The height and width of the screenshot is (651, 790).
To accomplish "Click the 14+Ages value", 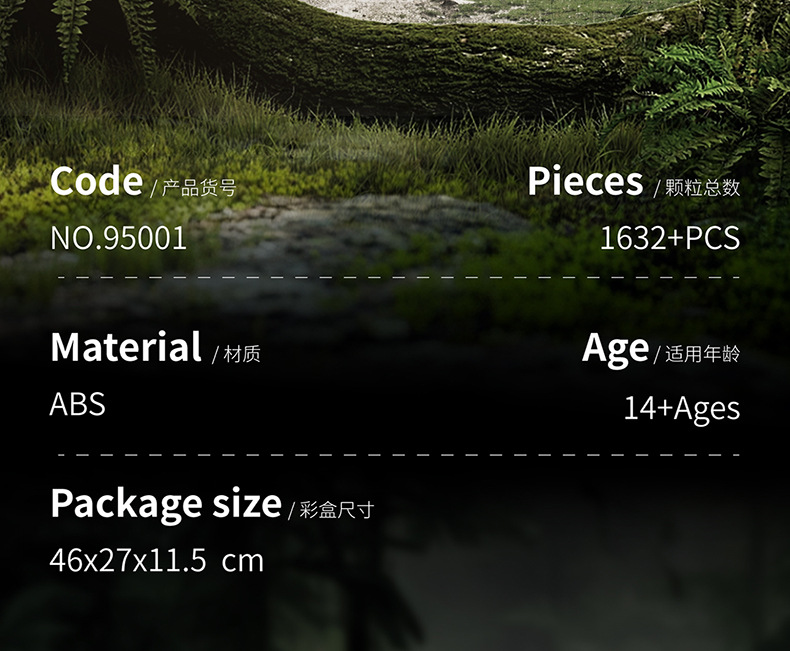I will point(681,408).
